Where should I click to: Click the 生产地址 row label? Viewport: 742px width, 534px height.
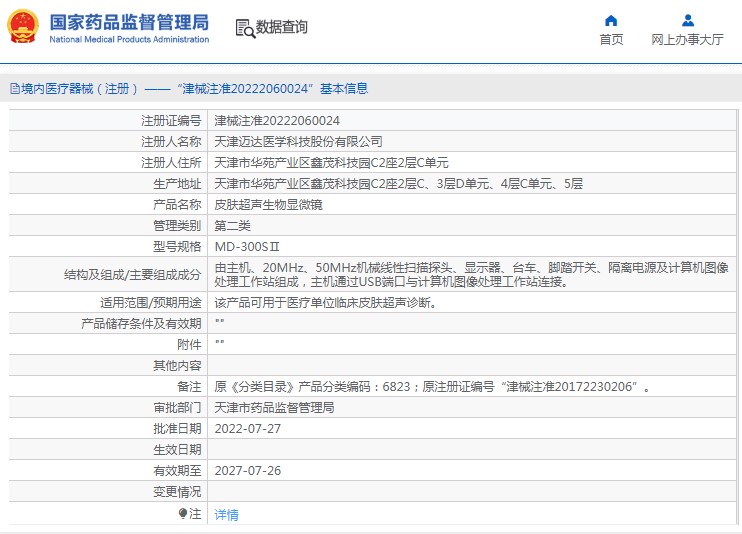coord(177,184)
